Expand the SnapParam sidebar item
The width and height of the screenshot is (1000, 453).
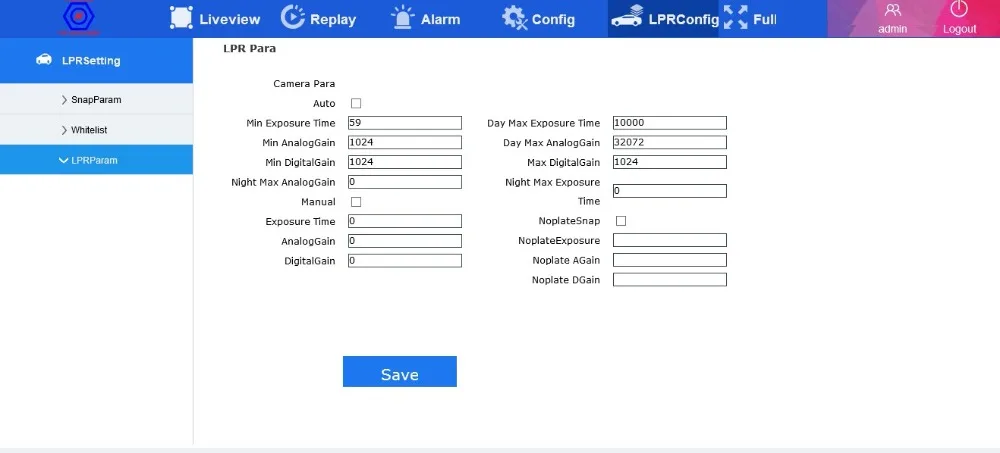pyautogui.click(x=96, y=100)
